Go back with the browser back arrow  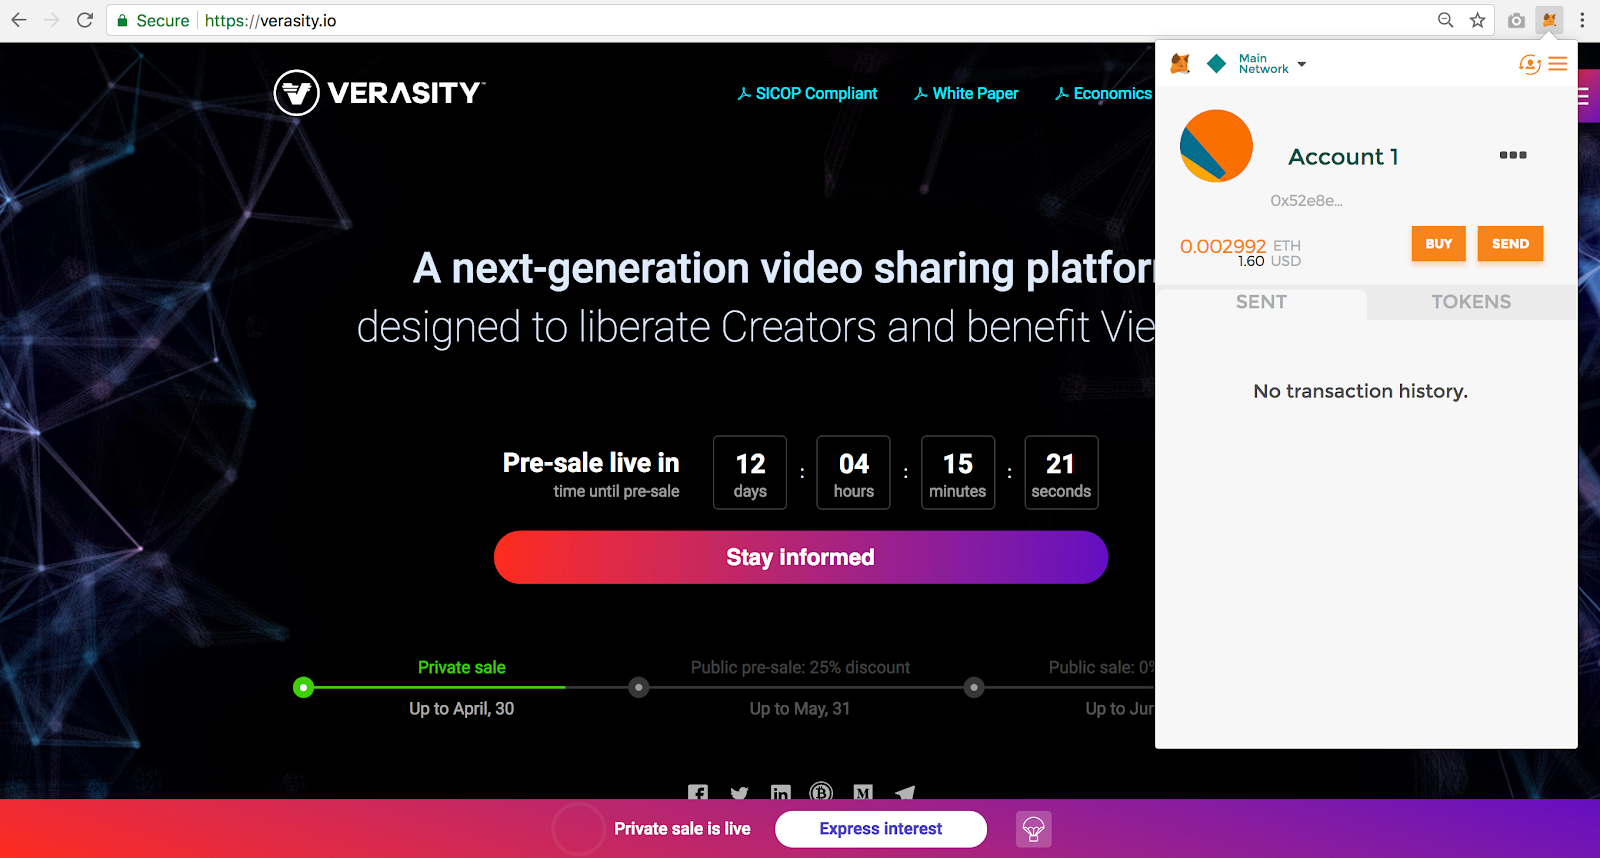tap(19, 20)
